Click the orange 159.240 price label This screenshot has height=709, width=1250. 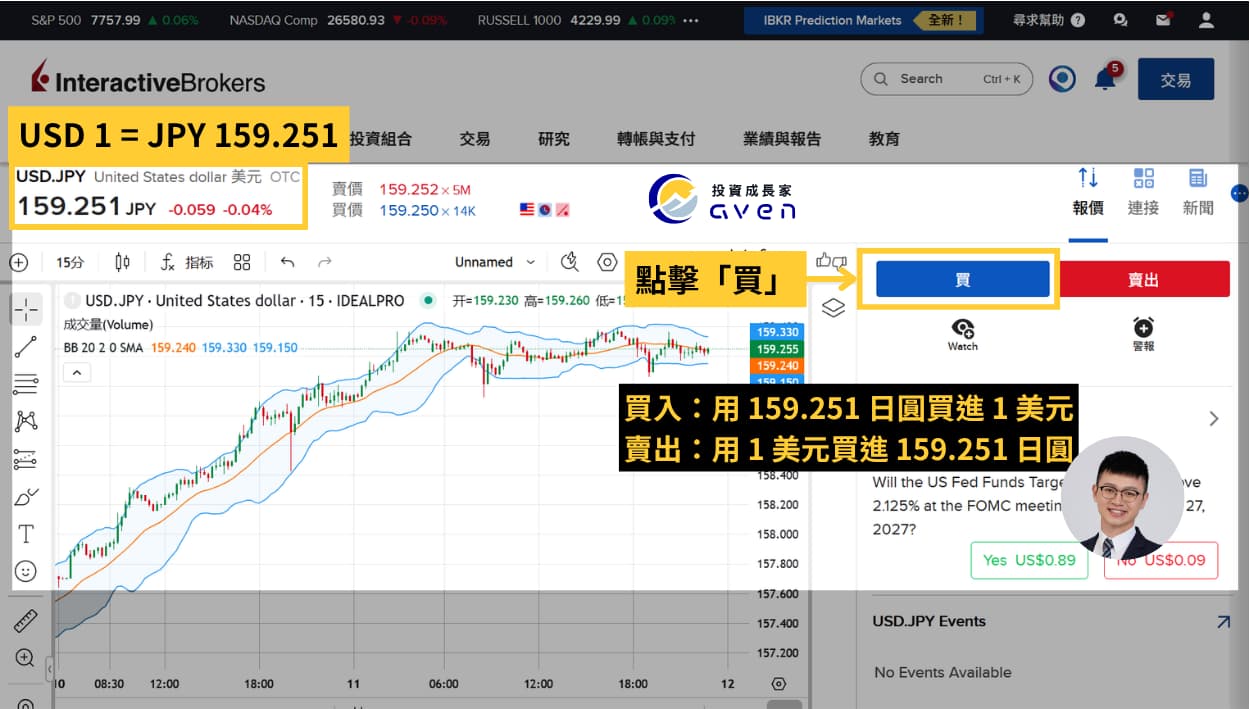[x=777, y=366]
